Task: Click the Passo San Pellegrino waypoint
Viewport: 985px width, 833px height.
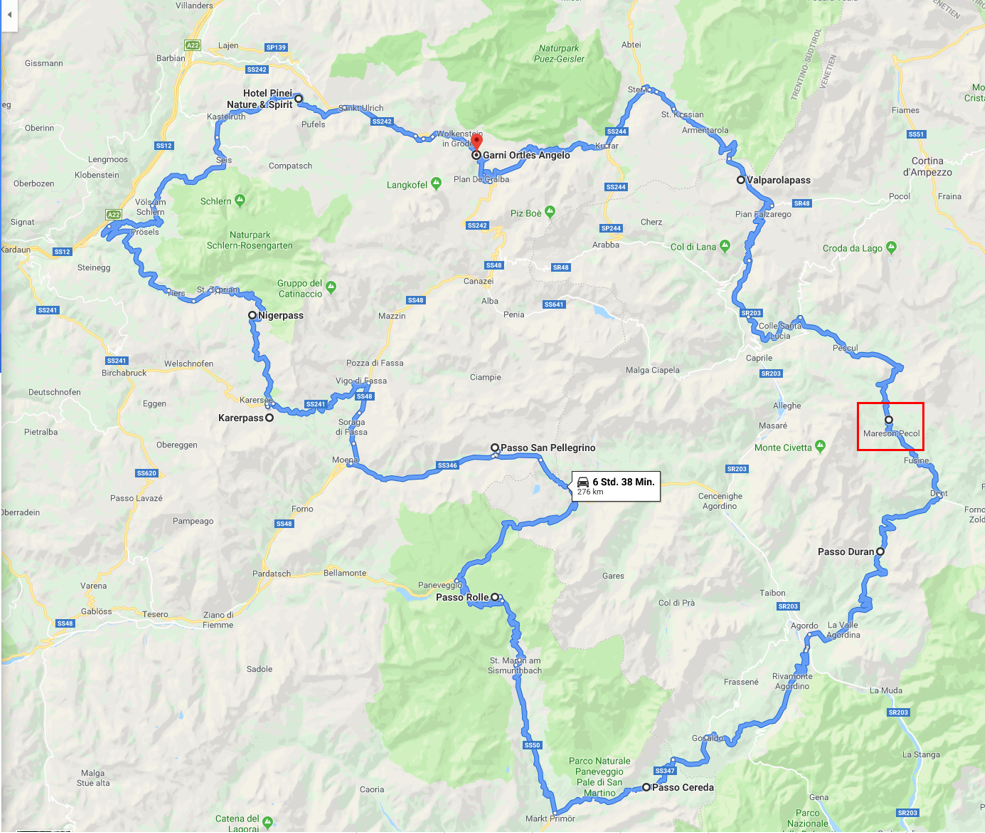Action: (x=495, y=447)
